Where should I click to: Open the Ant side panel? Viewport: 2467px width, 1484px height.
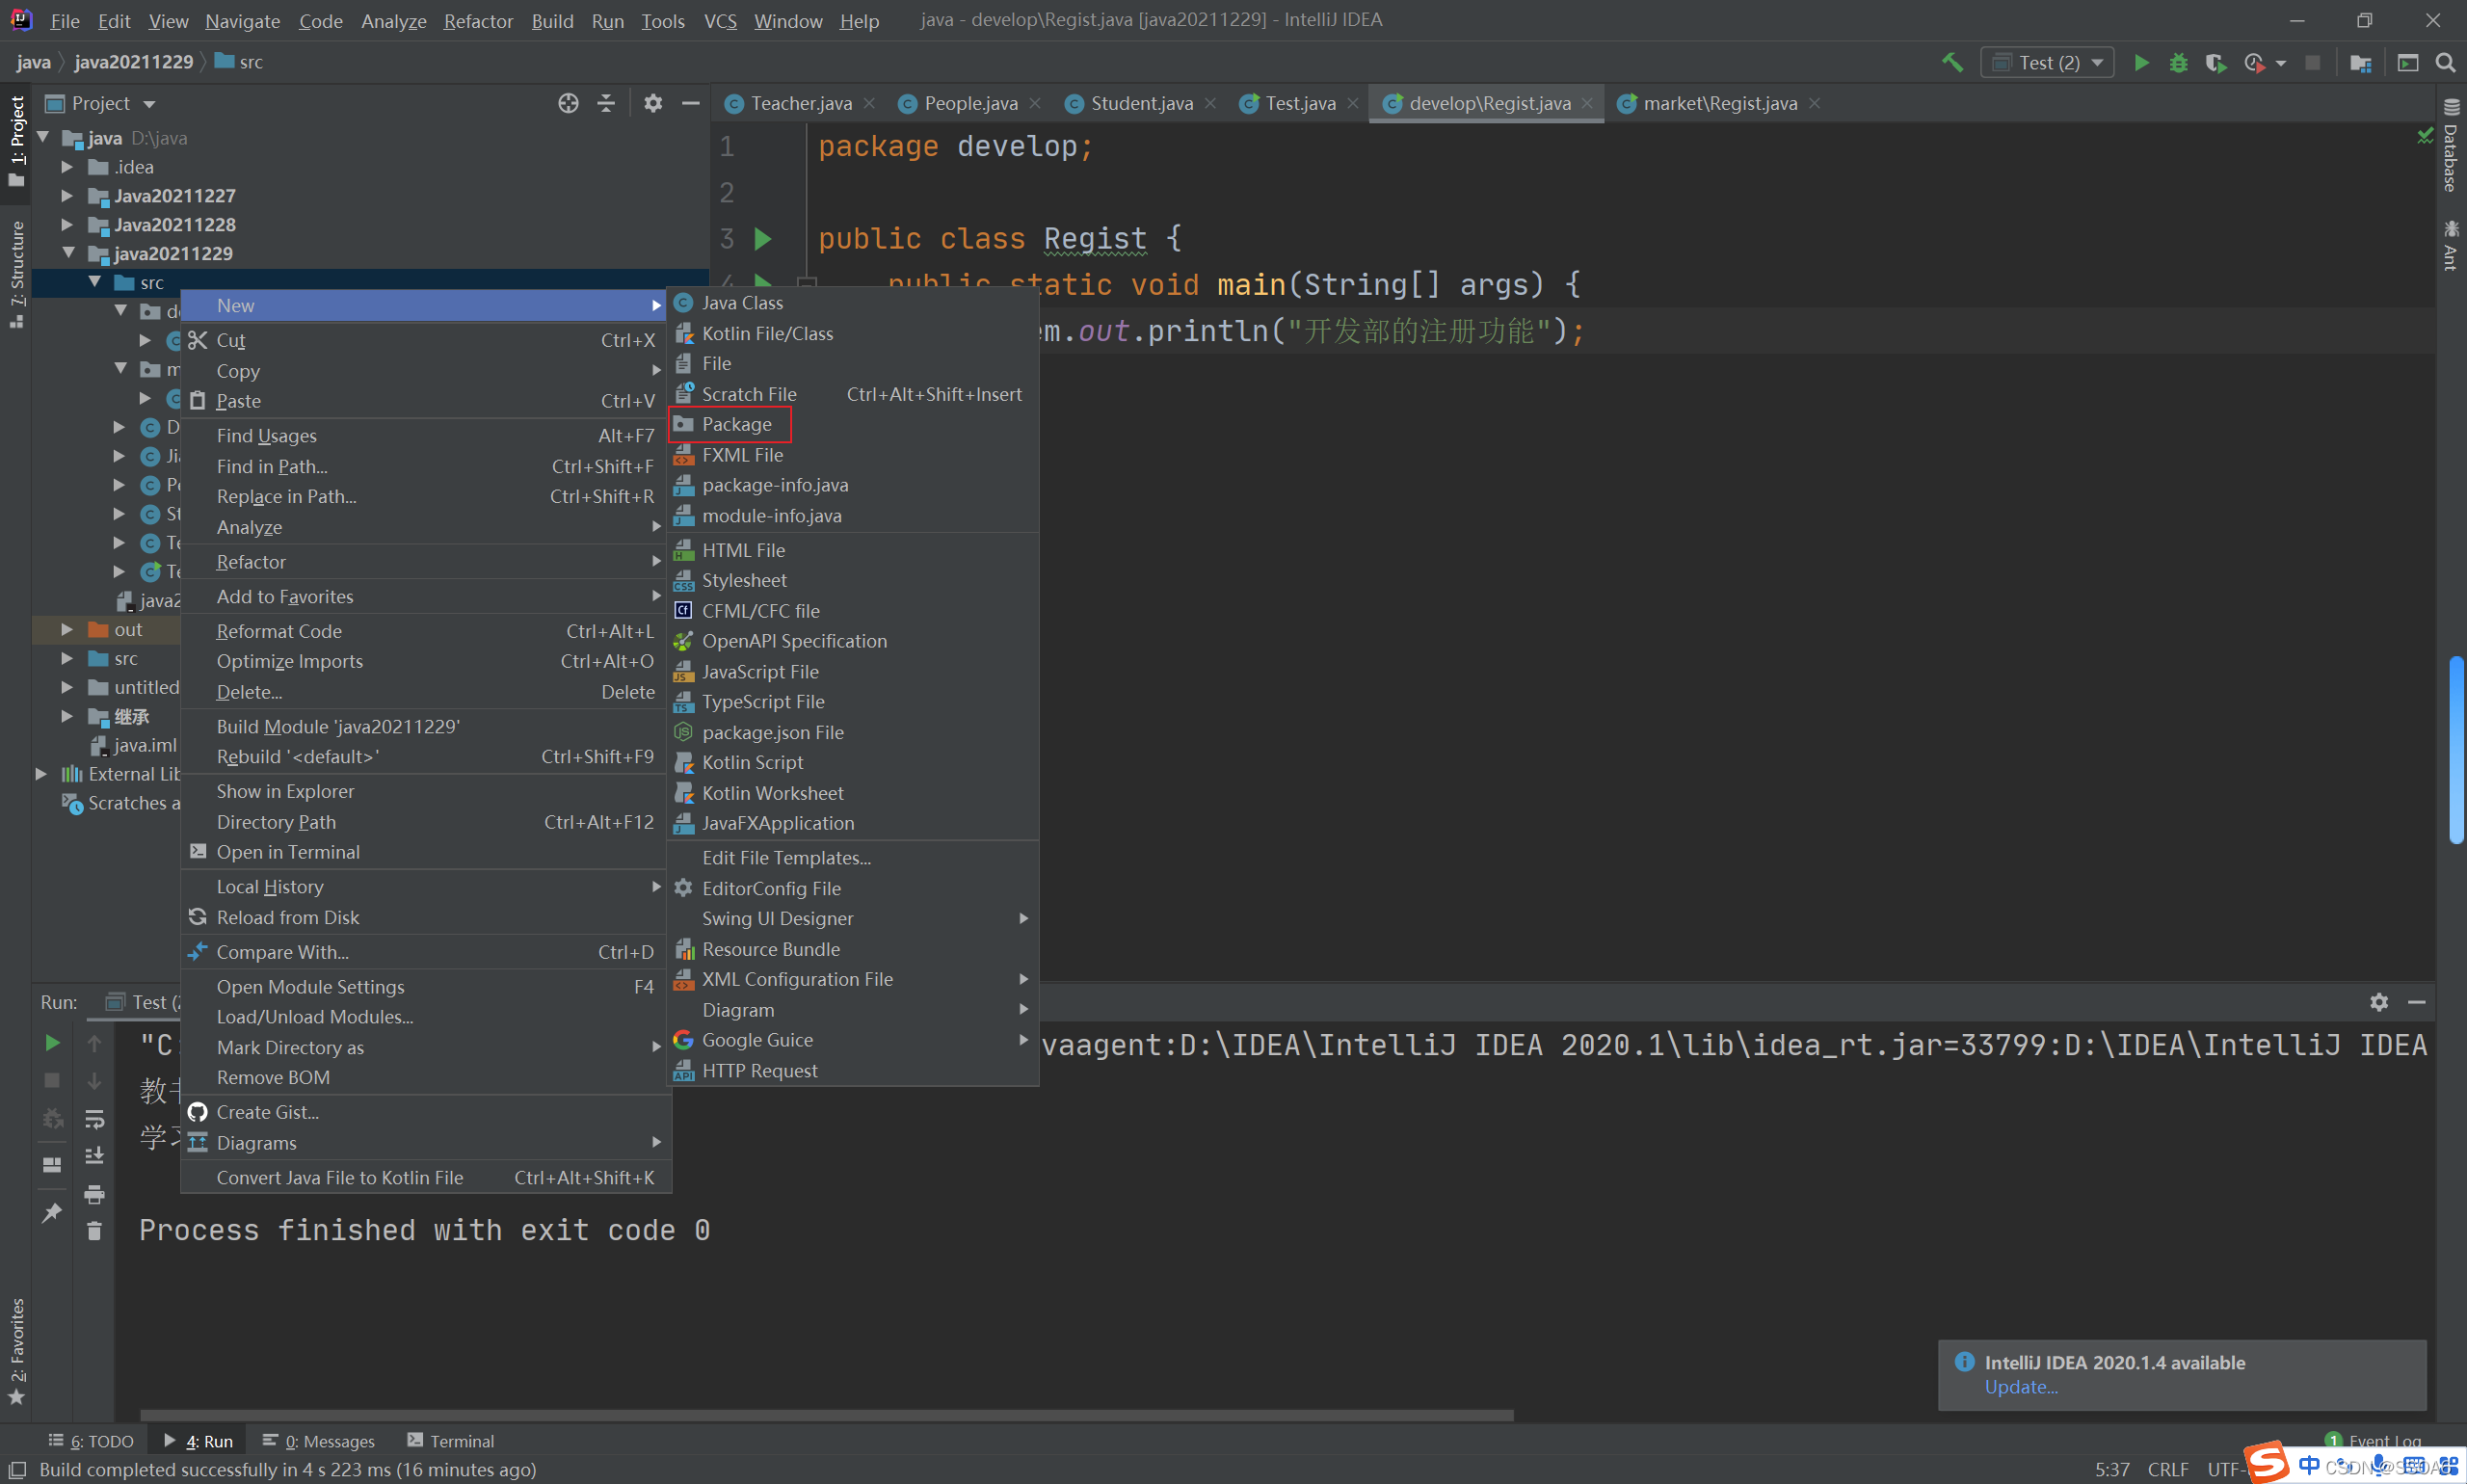point(2450,245)
